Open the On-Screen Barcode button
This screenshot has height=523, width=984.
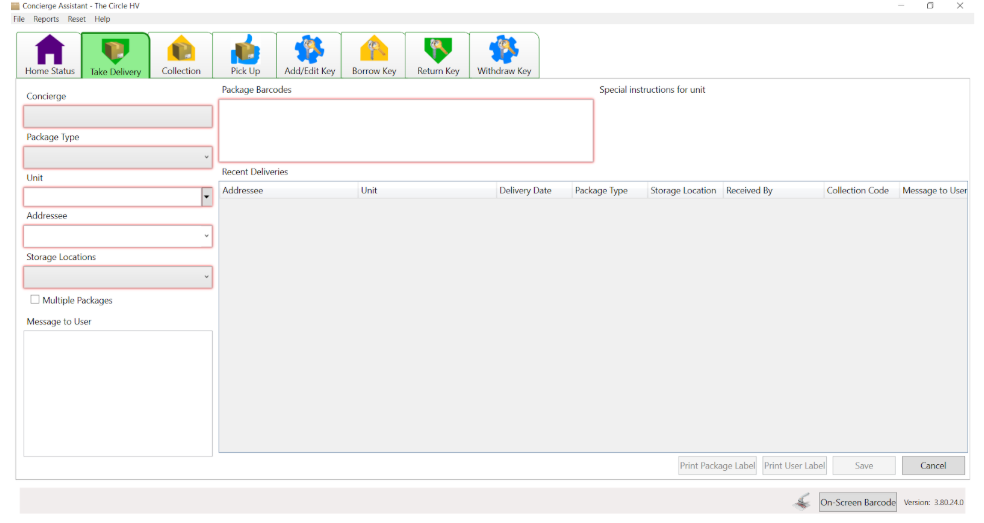pos(858,502)
